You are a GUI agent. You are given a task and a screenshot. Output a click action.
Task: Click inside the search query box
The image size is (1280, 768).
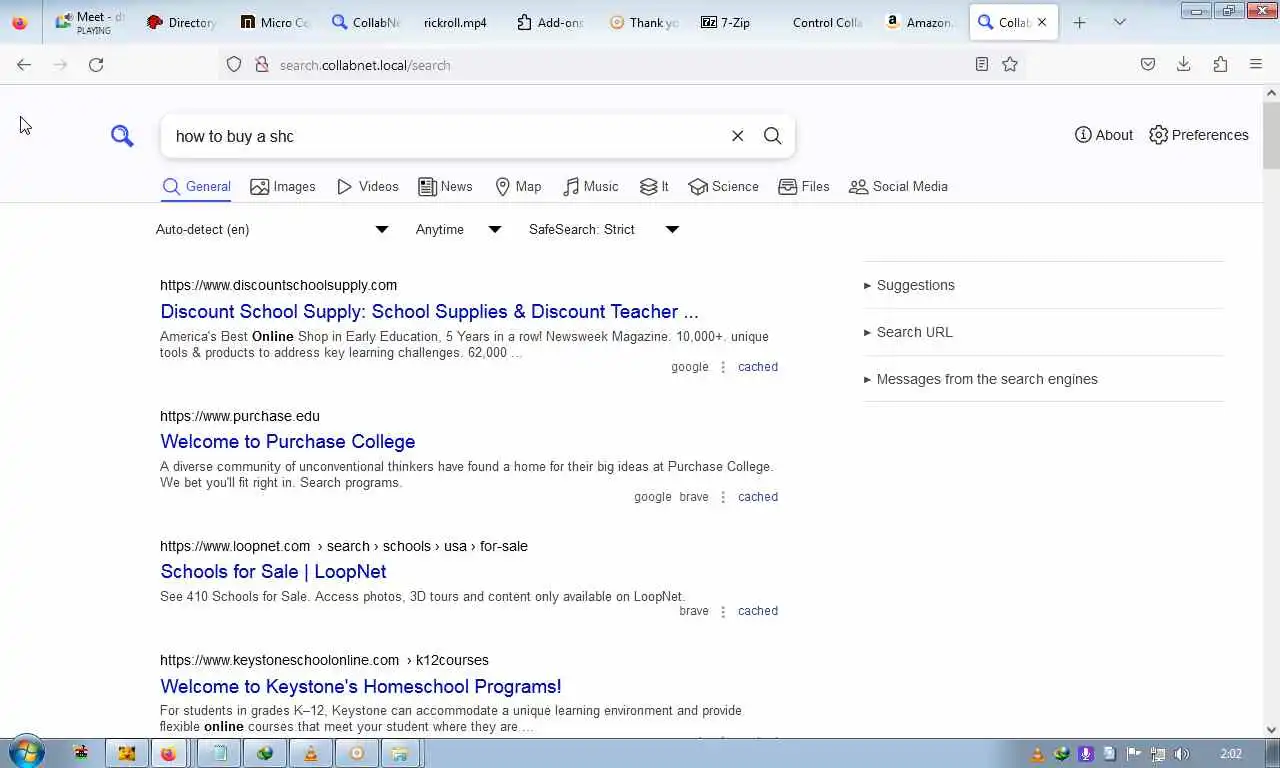click(445, 136)
